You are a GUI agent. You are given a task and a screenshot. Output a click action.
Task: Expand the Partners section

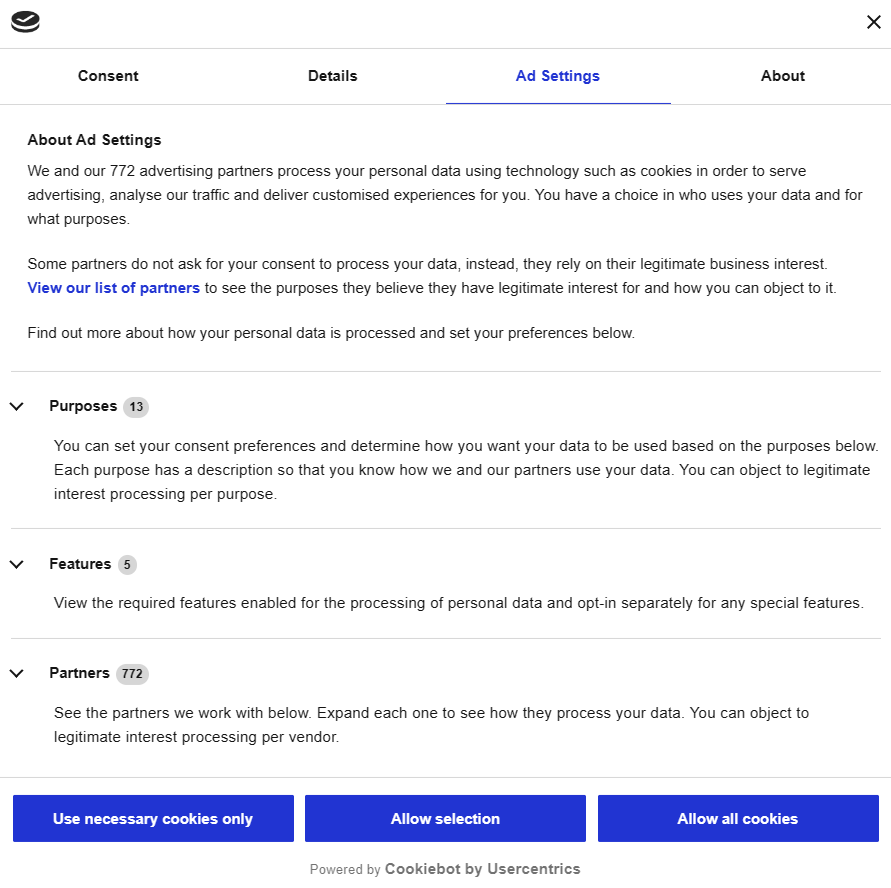[x=78, y=673]
